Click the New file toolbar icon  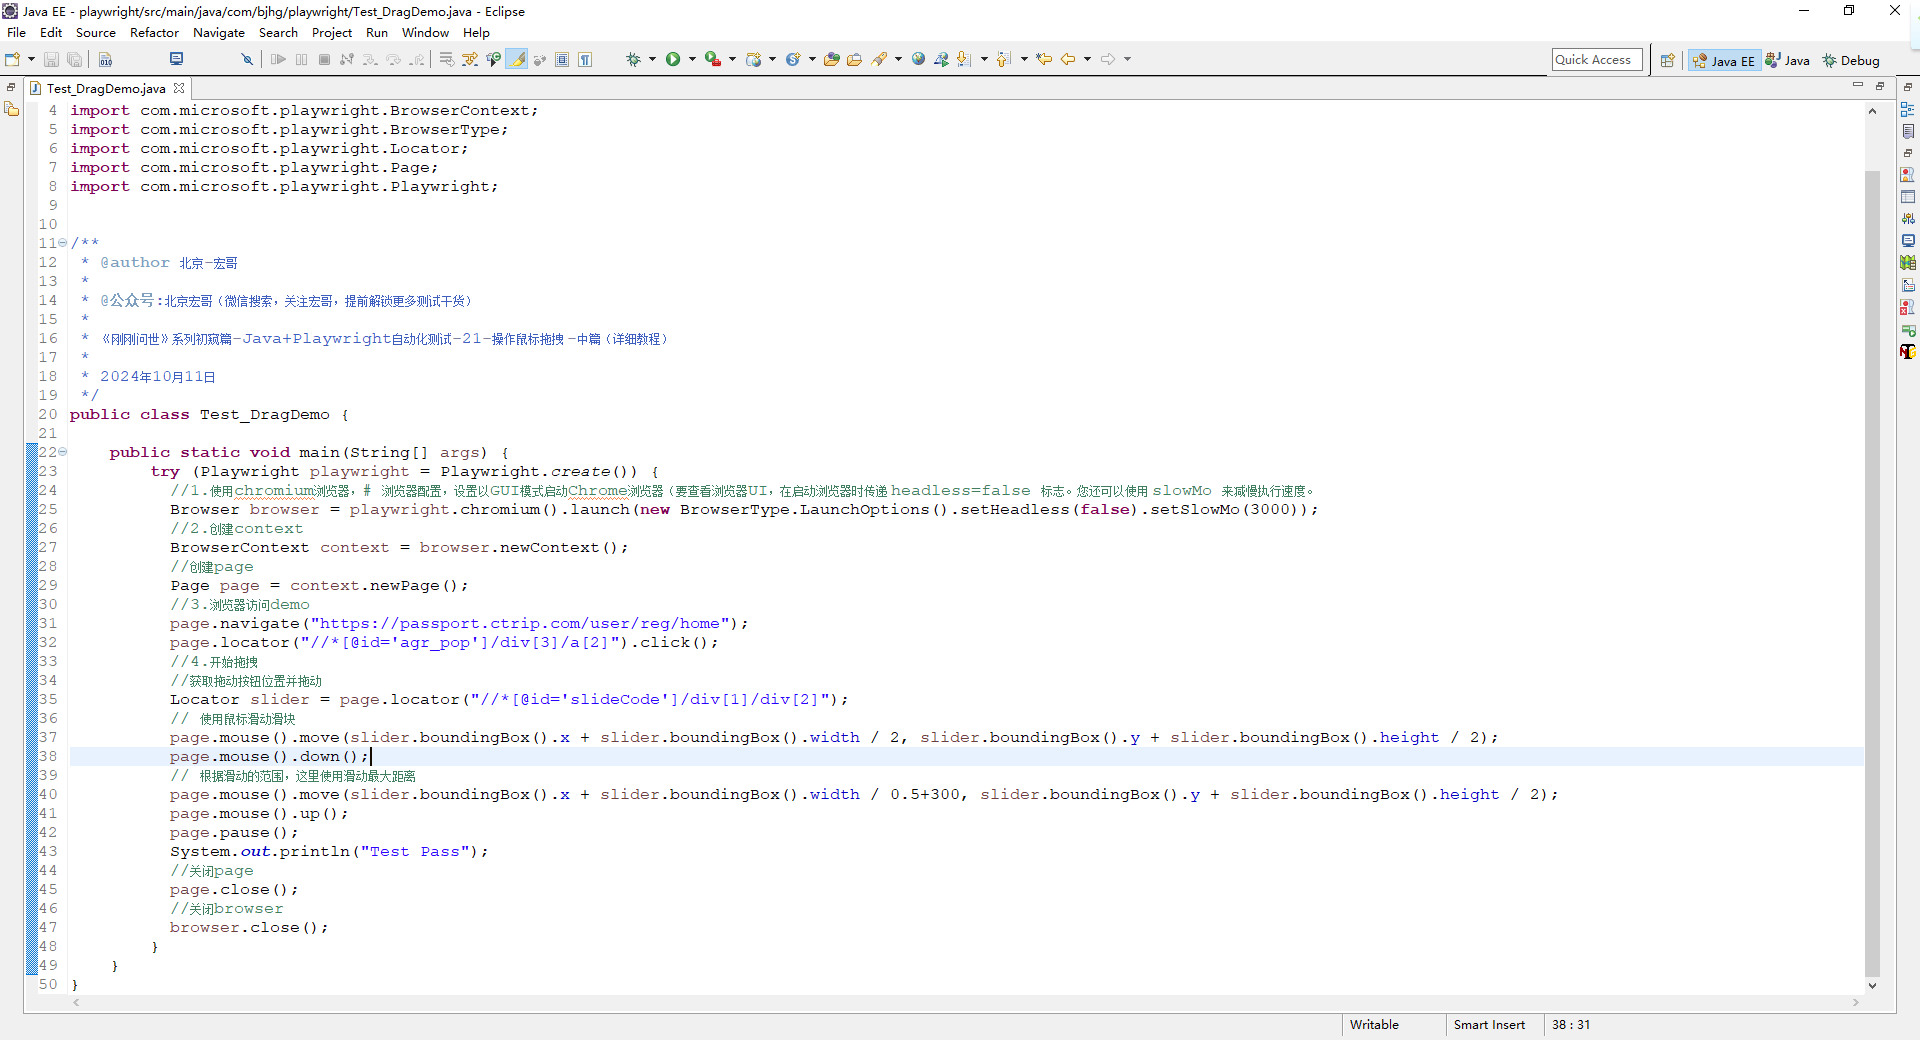coord(13,60)
